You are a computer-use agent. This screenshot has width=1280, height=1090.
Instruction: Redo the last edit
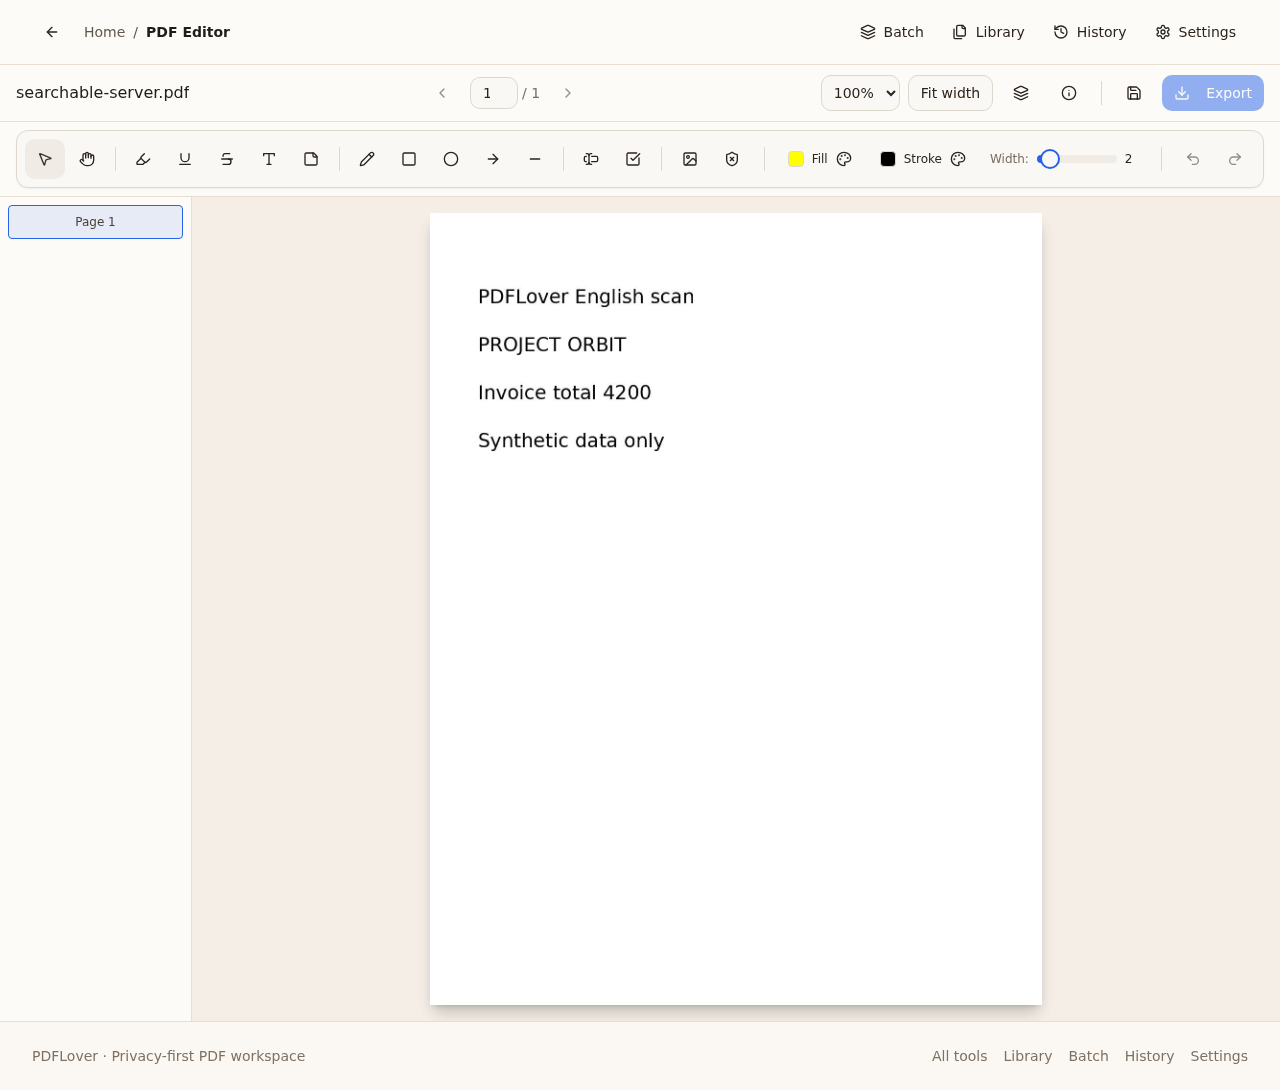[x=1235, y=159]
